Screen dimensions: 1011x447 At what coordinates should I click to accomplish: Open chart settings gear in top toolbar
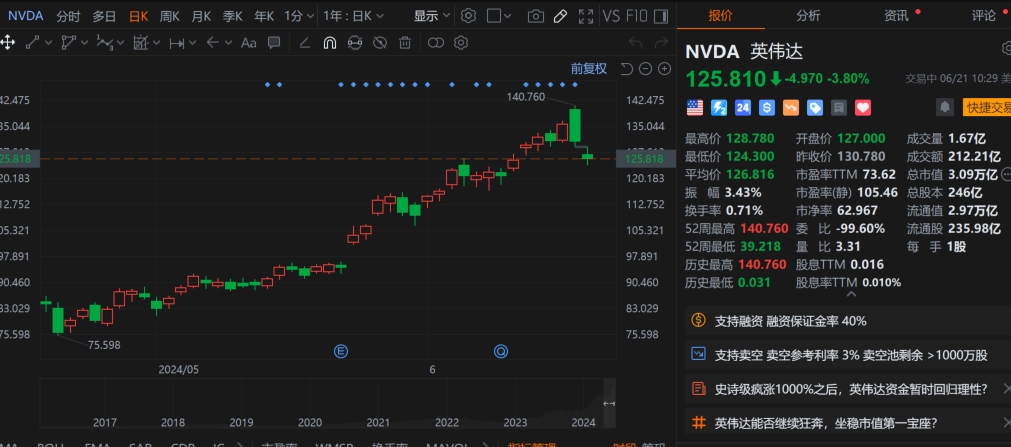[469, 16]
